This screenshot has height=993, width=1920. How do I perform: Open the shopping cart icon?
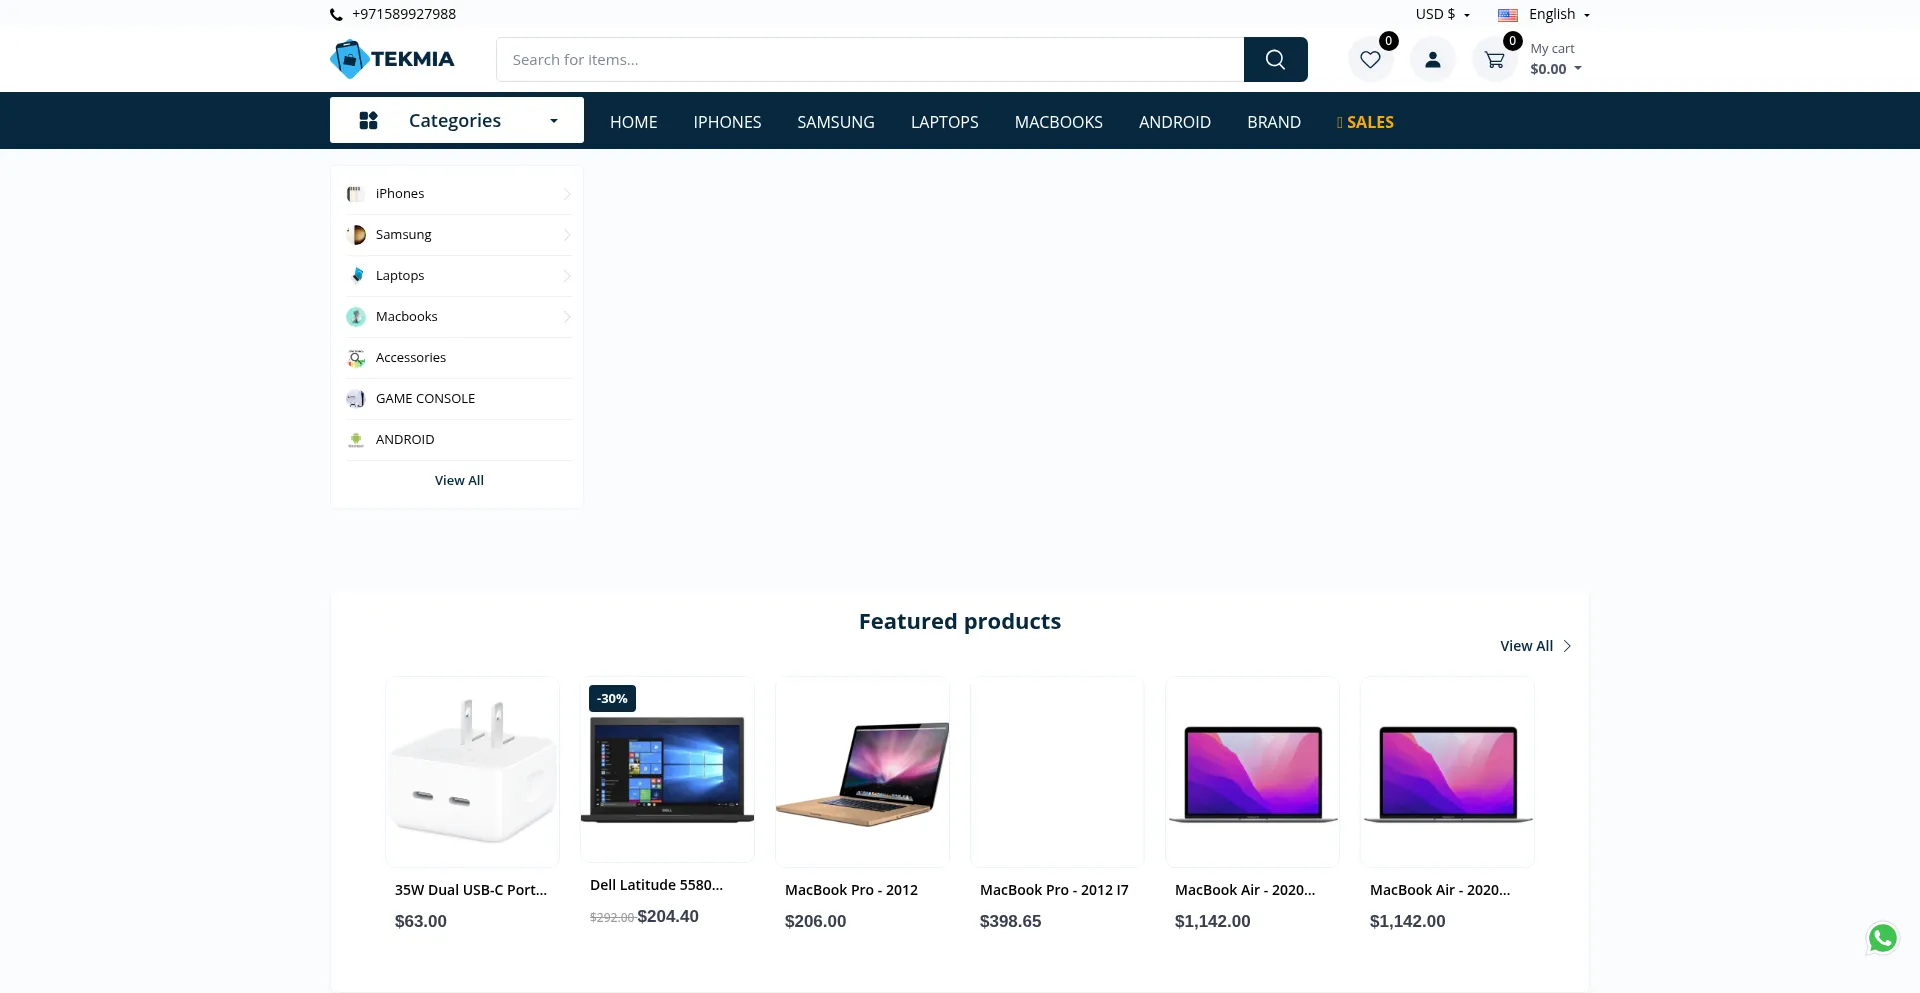click(x=1495, y=60)
